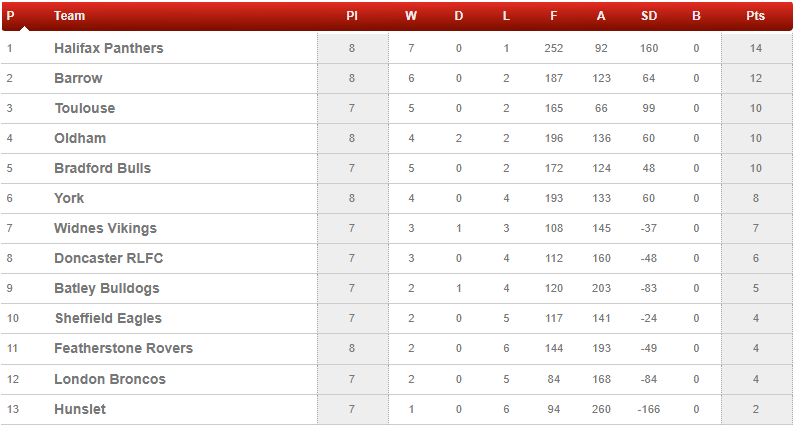The width and height of the screenshot is (796, 430).
Task: Click on Oldham team name
Action: tap(80, 138)
